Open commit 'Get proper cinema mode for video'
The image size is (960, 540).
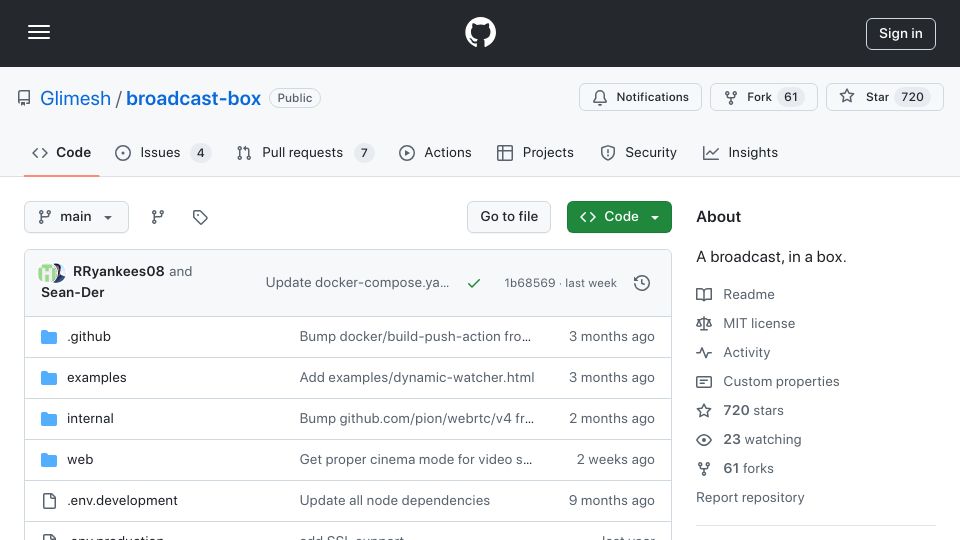(x=416, y=460)
